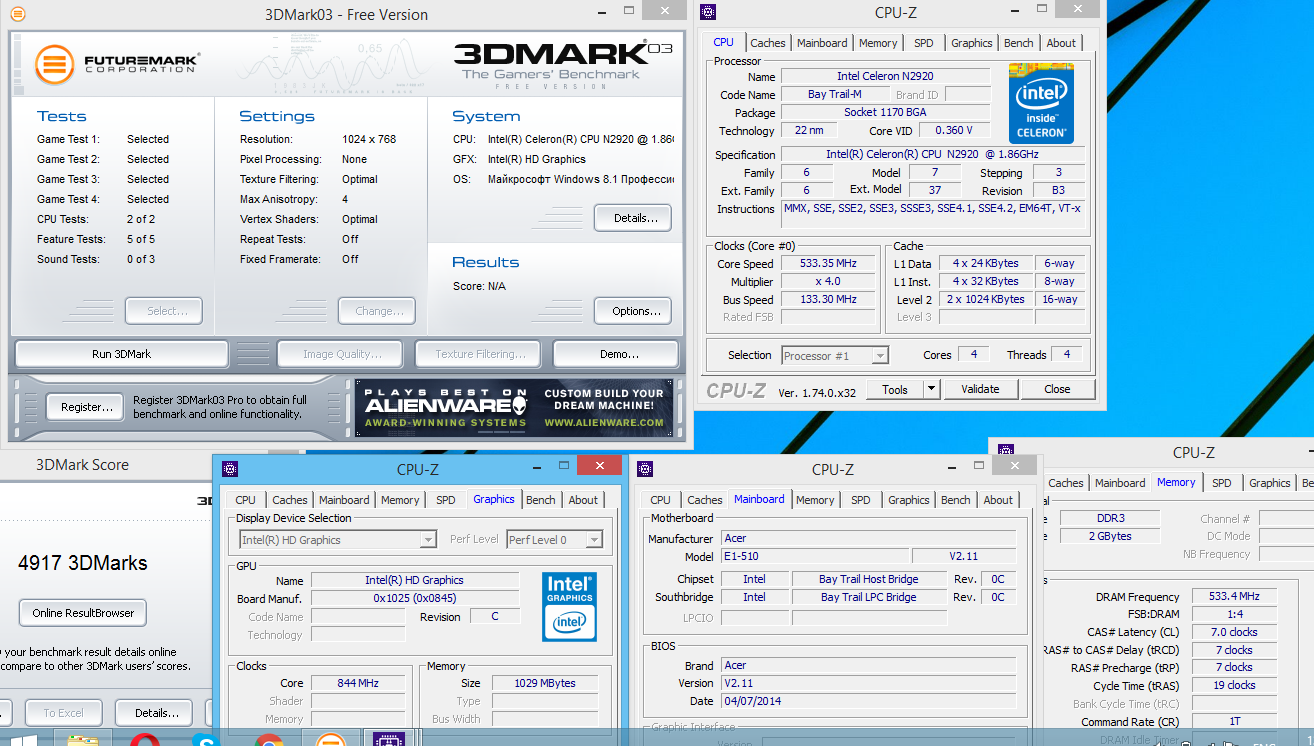Viewport: 1314px width, 746px height.
Task: Click the orange 3DMark03 title bar icon
Action: coord(17,14)
